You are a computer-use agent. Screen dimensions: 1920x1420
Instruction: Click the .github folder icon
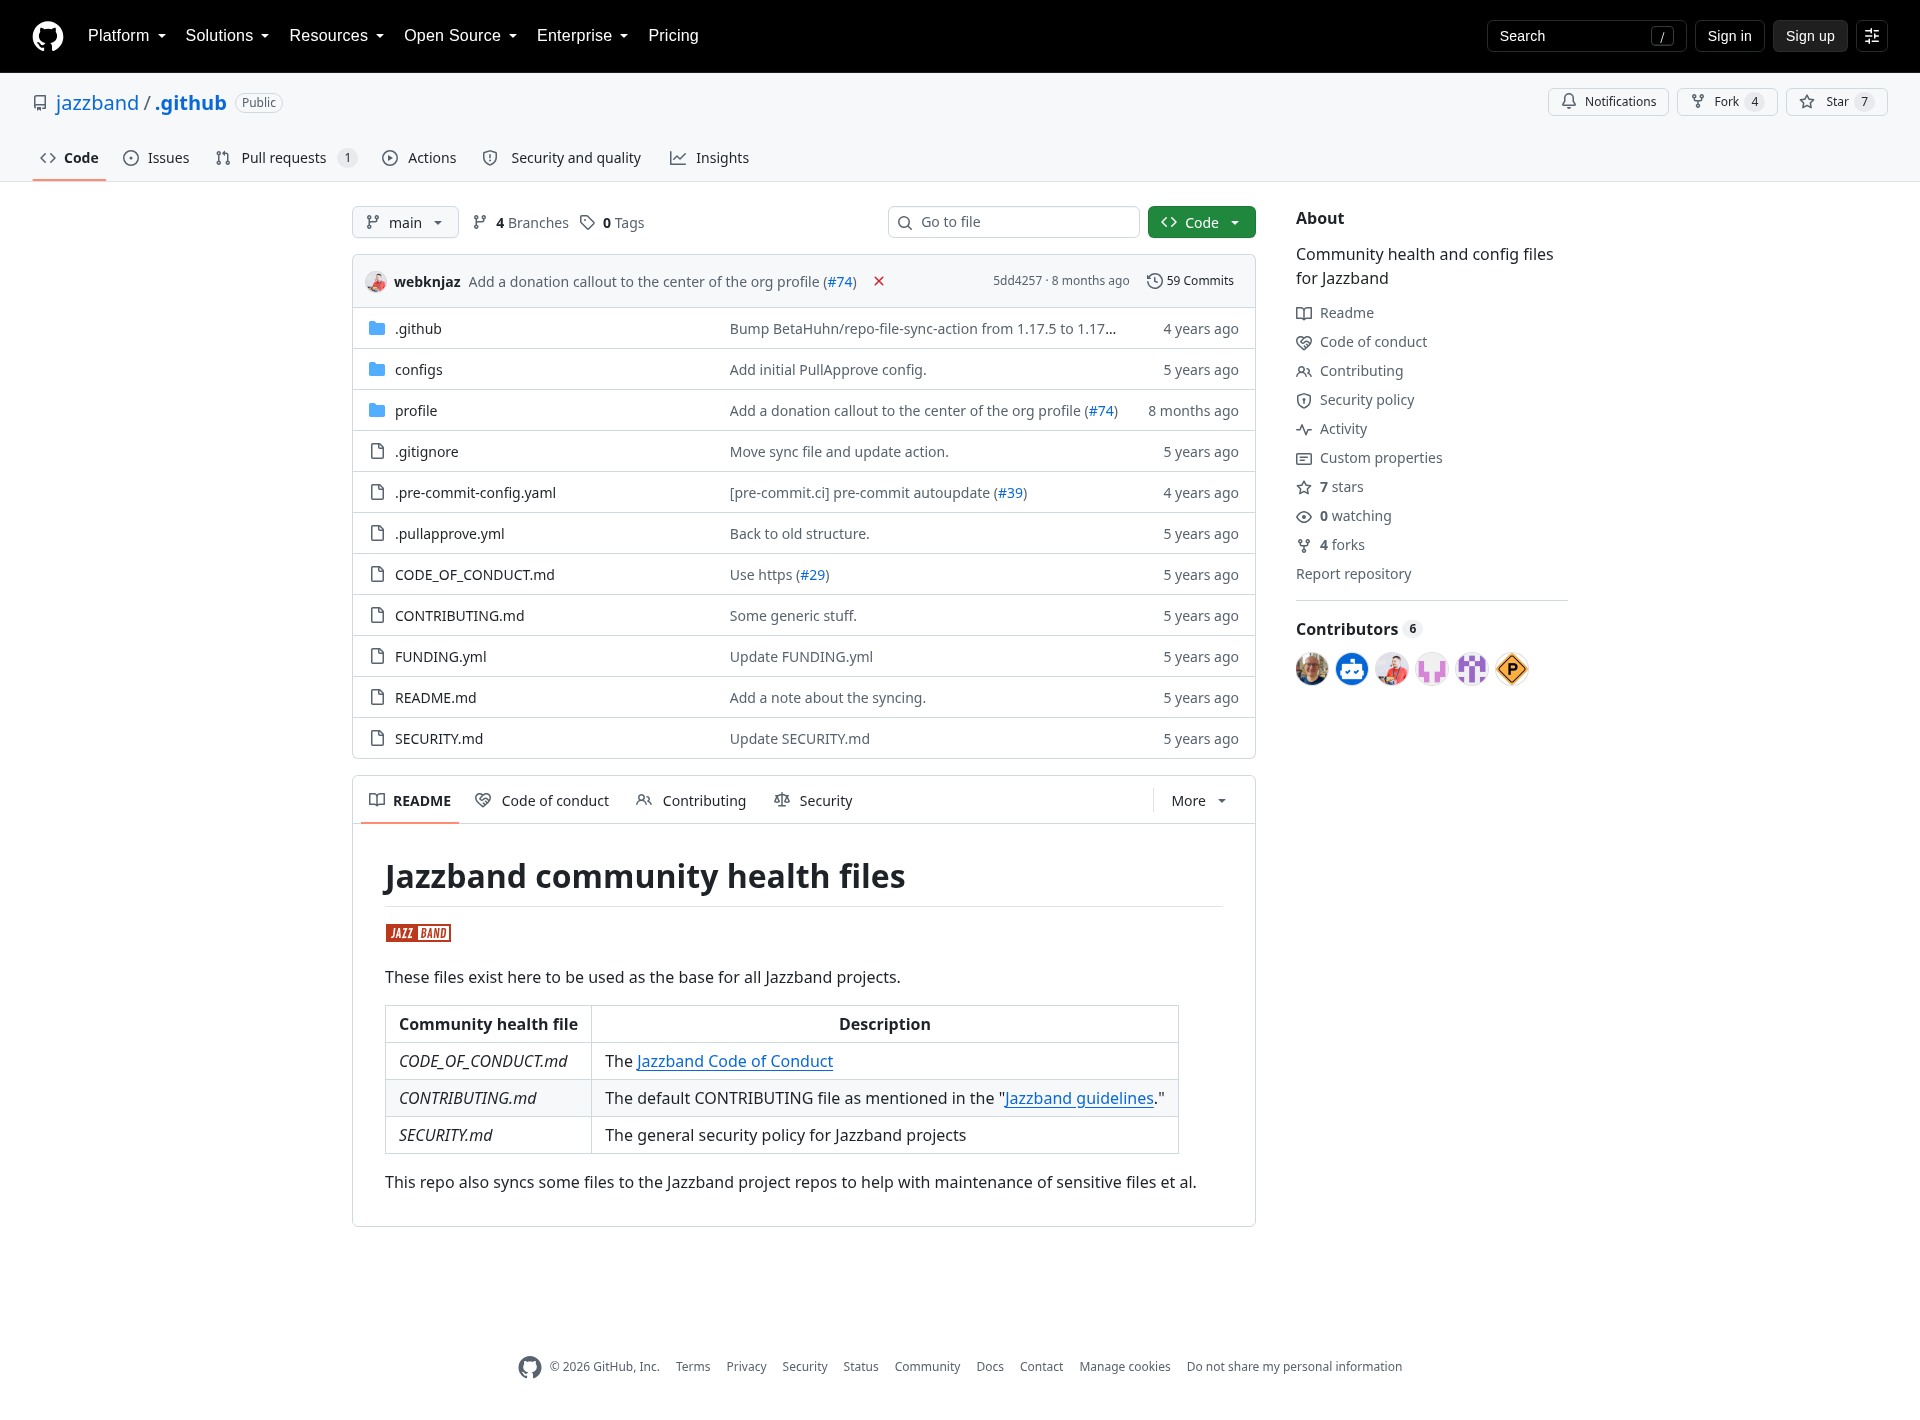[x=377, y=328]
